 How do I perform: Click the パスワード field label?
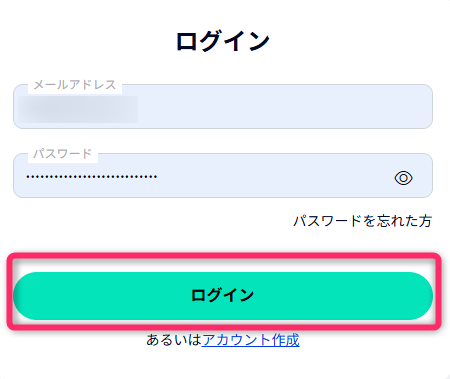[62, 154]
